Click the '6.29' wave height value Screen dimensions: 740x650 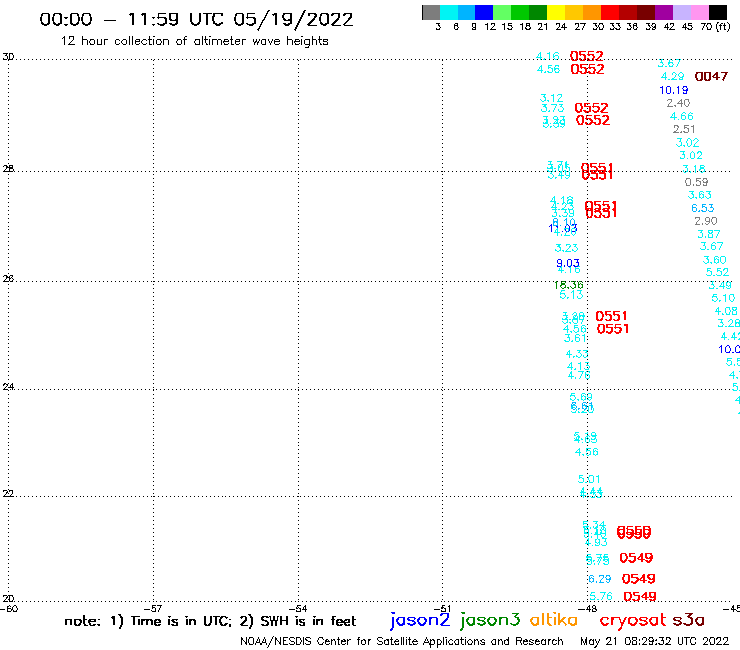coord(599,579)
